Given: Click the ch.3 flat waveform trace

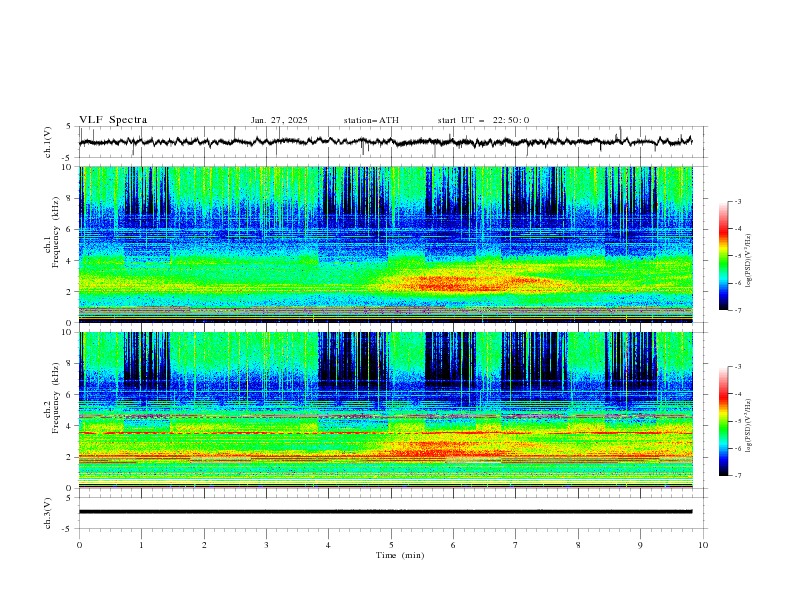Looking at the screenshot, I should (x=385, y=512).
